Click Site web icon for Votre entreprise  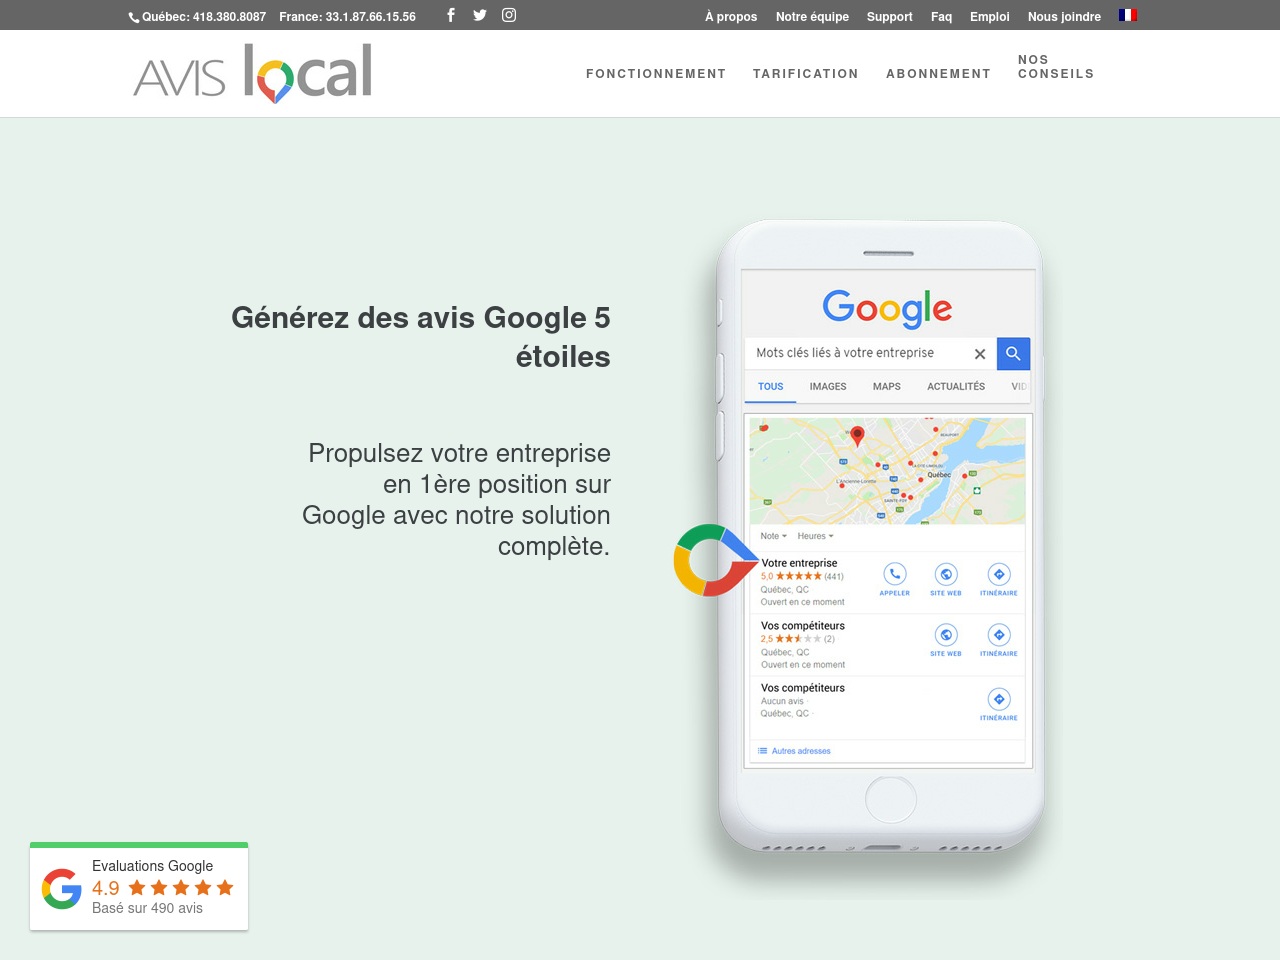click(x=946, y=574)
